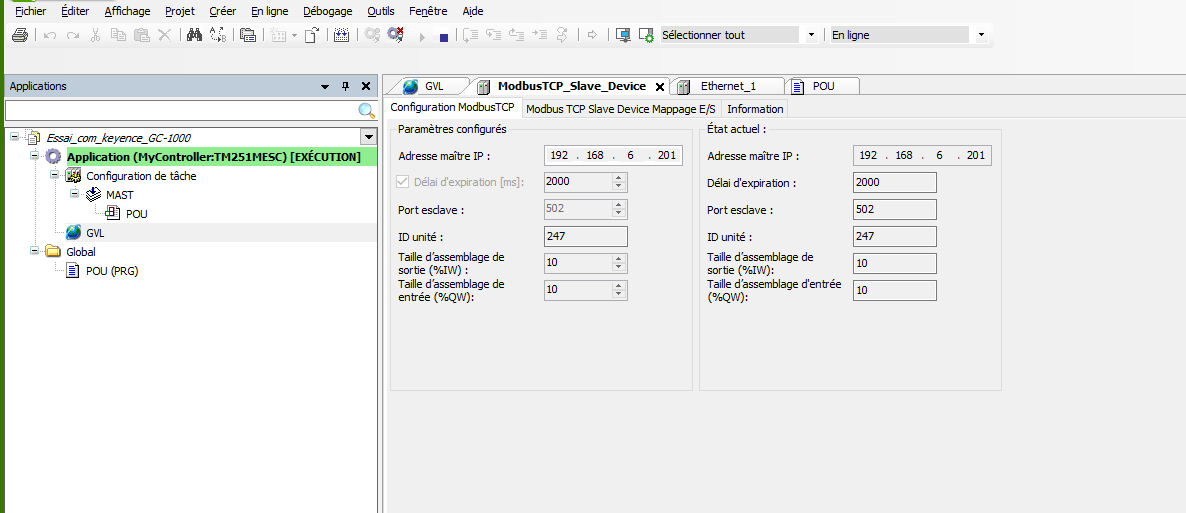Switch to the Ethernet_1 editor tab
1186x513 pixels.
[x=727, y=86]
